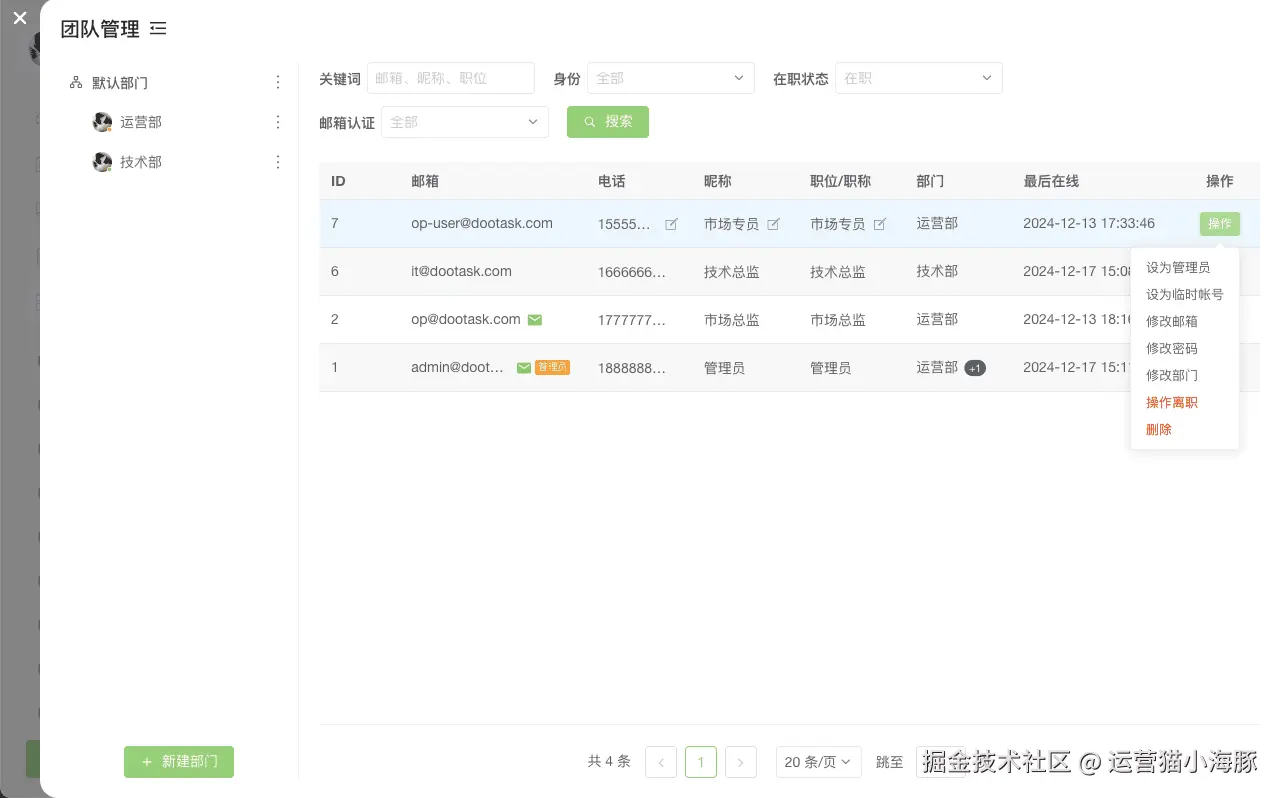Viewport: 1280px width, 798px height.
Task: Click the verified mail icon in admin row
Action: (x=524, y=368)
